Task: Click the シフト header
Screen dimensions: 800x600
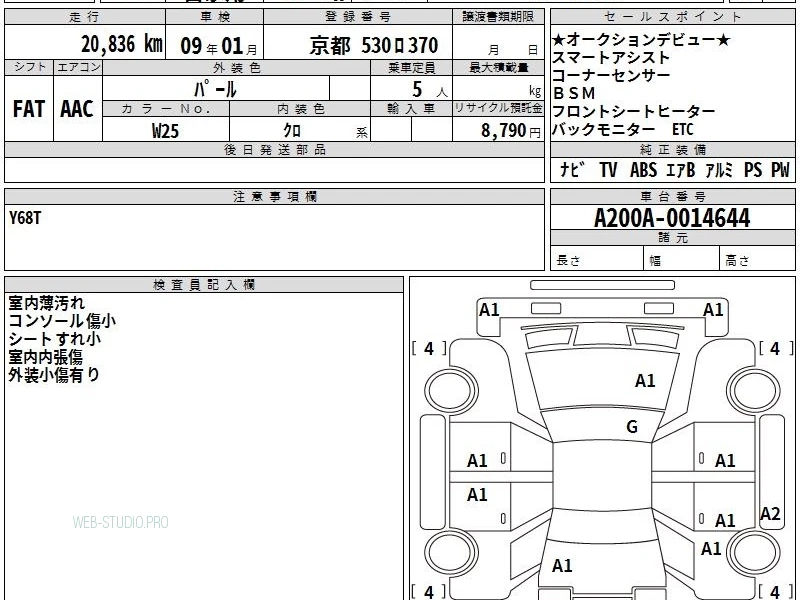Action: pyautogui.click(x=29, y=67)
